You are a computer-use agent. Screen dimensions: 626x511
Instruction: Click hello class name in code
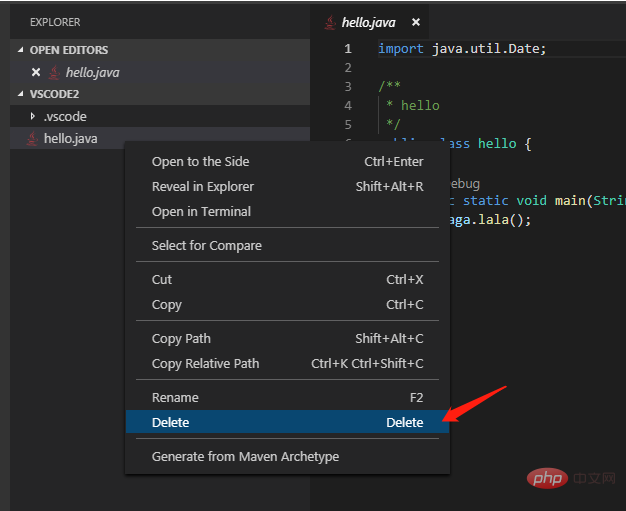(x=497, y=143)
